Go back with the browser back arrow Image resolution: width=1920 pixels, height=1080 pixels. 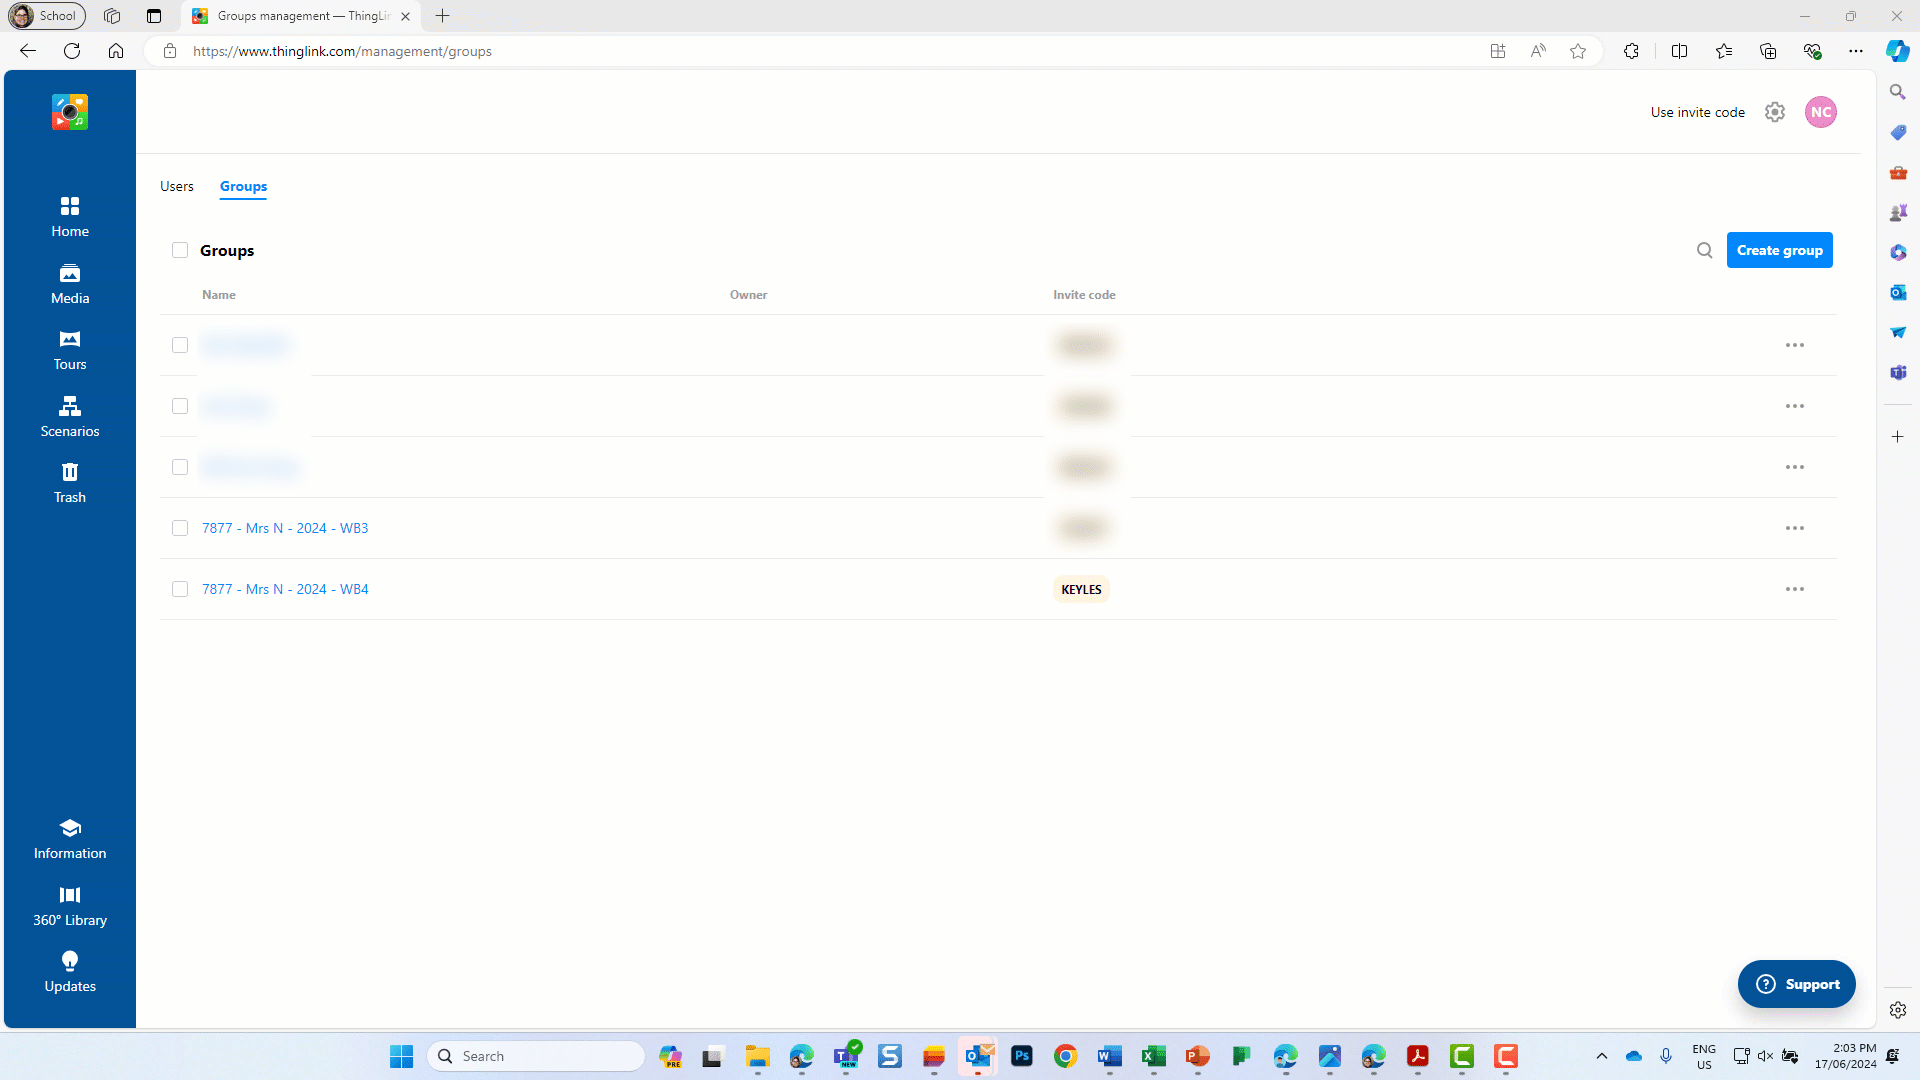tap(28, 51)
